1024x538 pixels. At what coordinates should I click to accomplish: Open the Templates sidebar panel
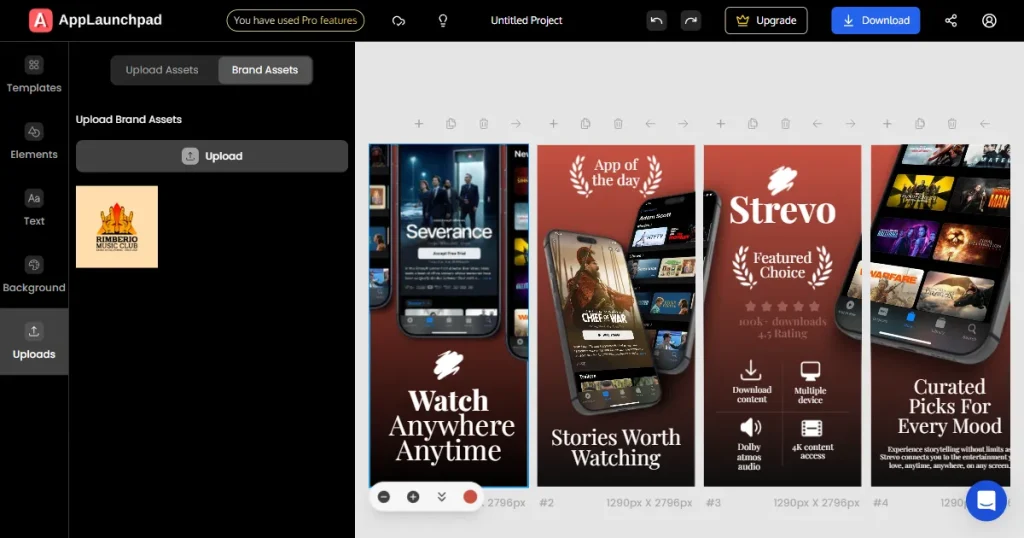point(34,76)
